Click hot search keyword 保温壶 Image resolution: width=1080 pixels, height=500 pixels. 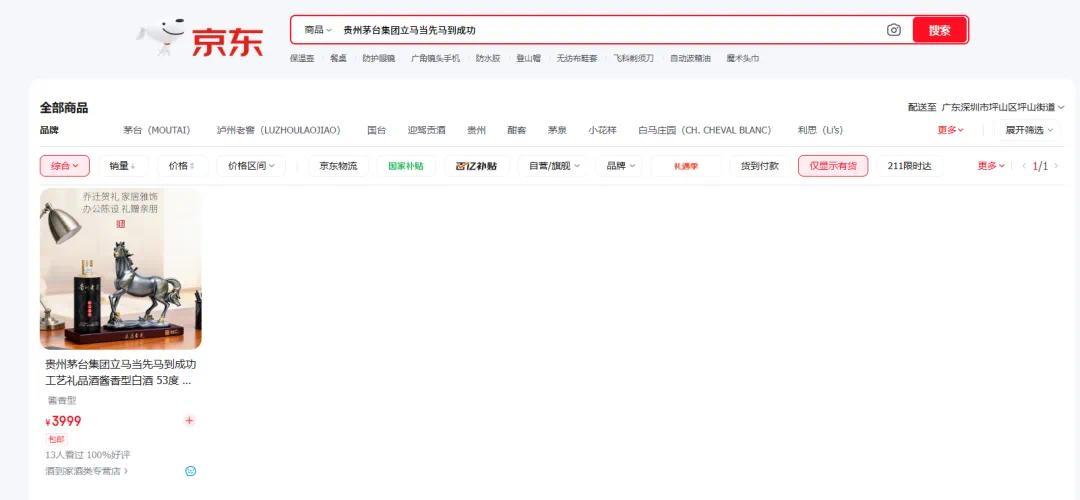click(x=302, y=59)
